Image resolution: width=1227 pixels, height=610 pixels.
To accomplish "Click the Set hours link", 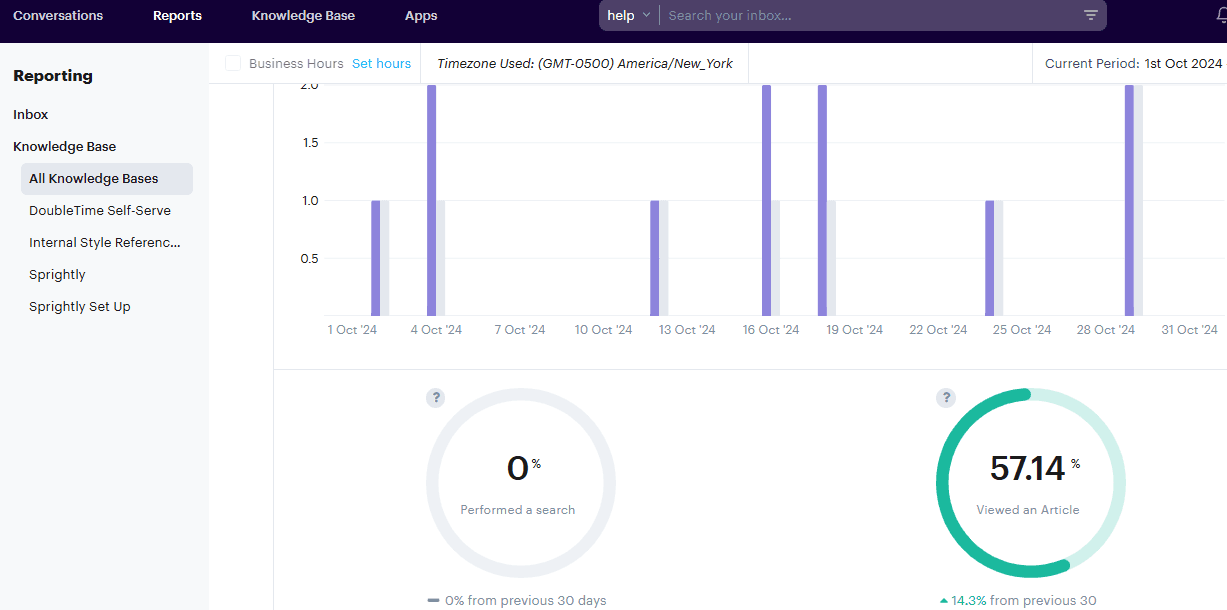I will pyautogui.click(x=381, y=62).
